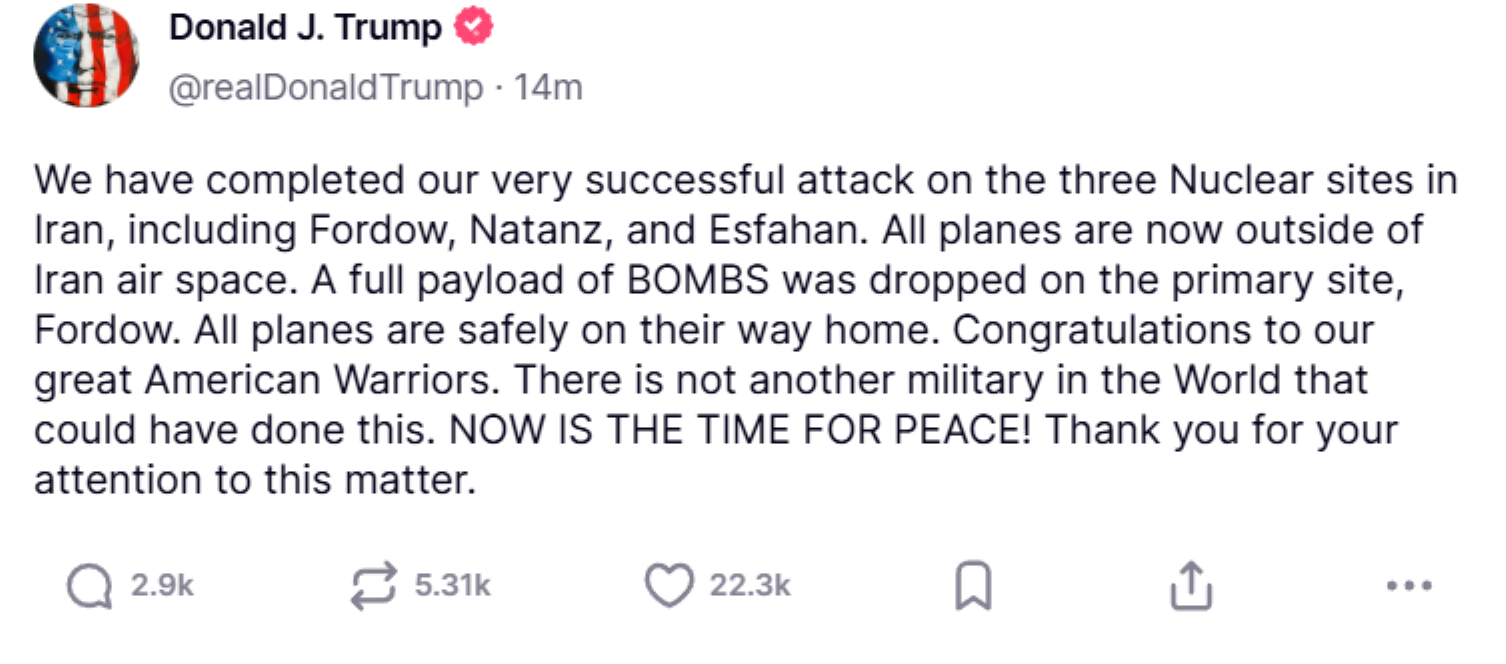Open the three-dot more options menu
The width and height of the screenshot is (1506, 664).
[1410, 585]
